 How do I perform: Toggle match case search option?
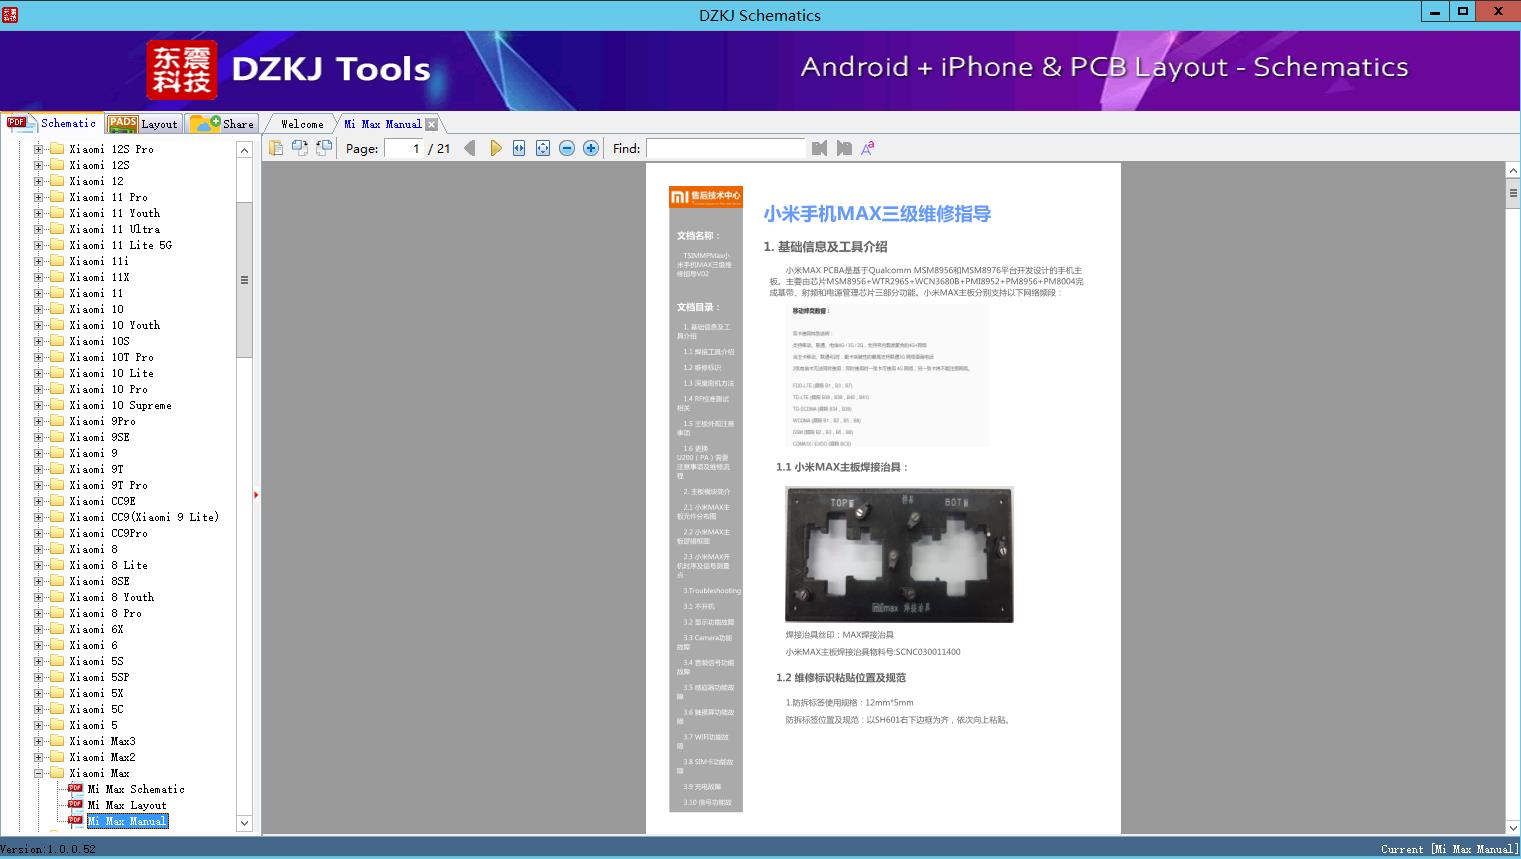click(868, 148)
